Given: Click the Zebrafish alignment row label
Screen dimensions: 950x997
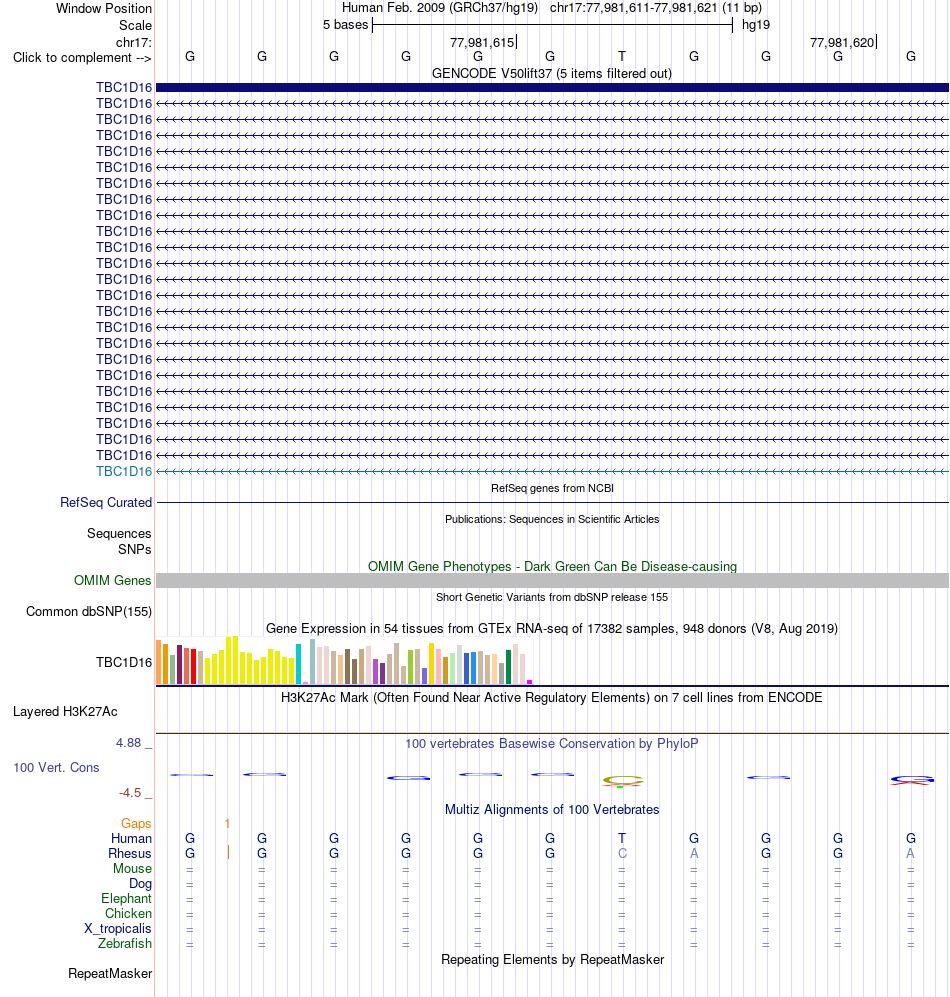Looking at the screenshot, I should pos(125,944).
